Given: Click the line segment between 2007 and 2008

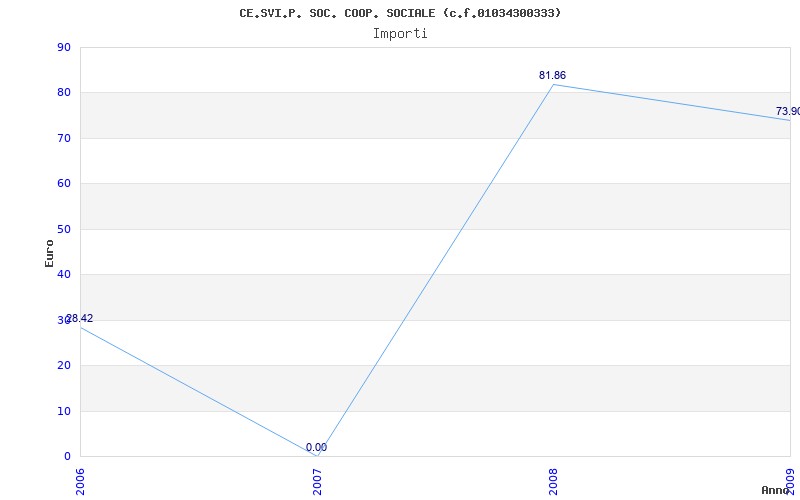Looking at the screenshot, I should tap(435, 270).
